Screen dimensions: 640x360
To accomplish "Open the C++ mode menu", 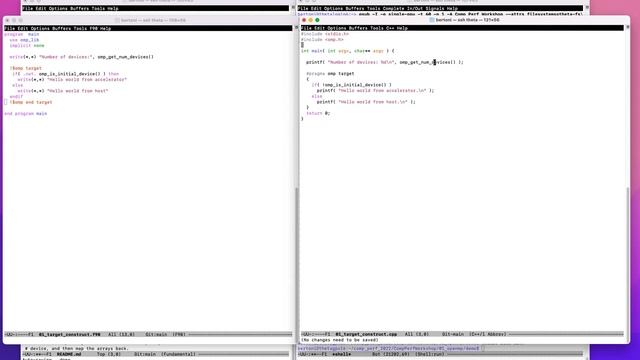I will (x=390, y=28).
